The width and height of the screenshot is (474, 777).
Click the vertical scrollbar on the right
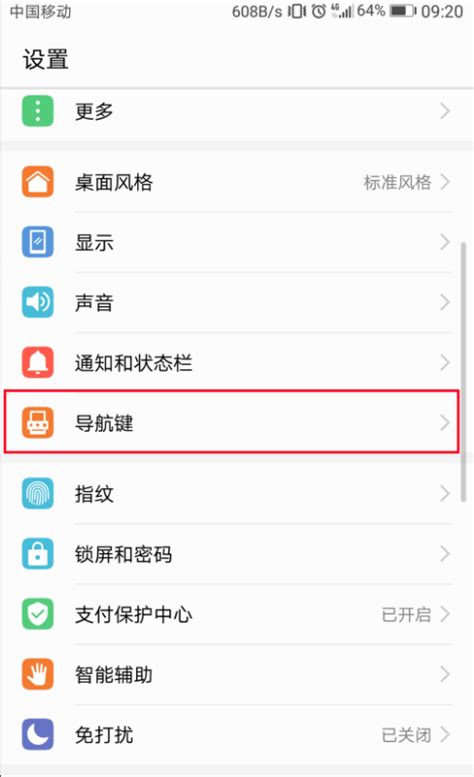click(x=464, y=372)
